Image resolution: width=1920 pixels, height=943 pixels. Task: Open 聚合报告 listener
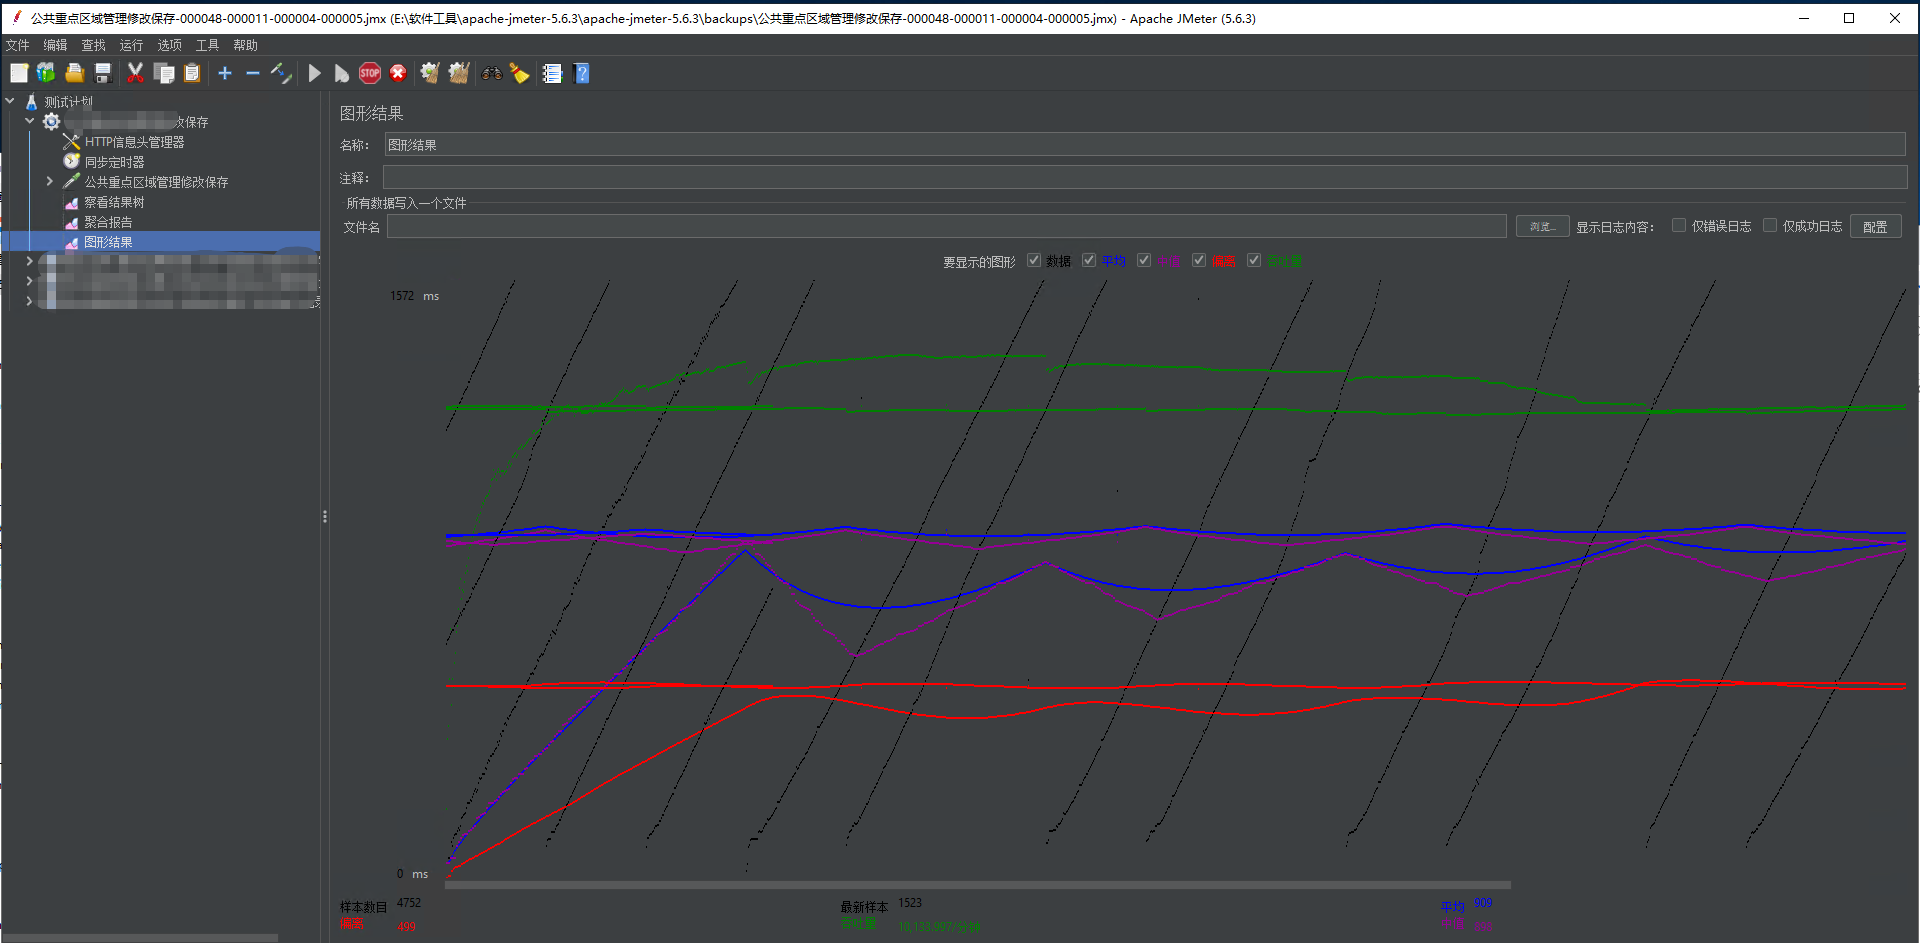tap(108, 222)
